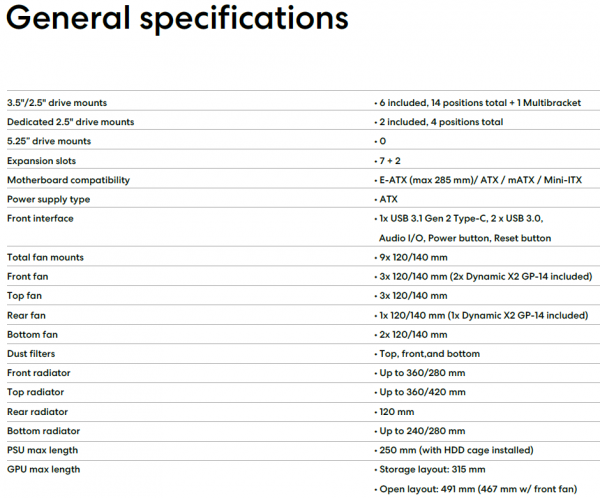The height and width of the screenshot is (498, 600).
Task: Click the Expansion slots value 7 + 2
Action: click(x=390, y=161)
